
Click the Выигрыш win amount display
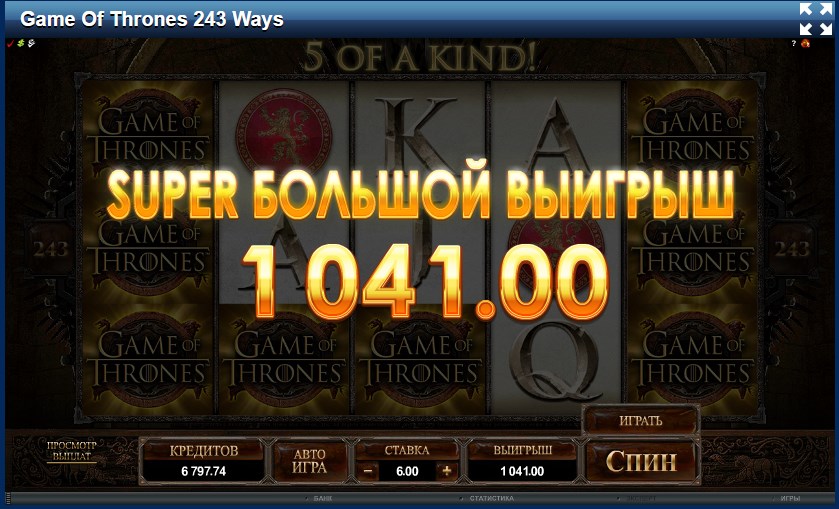pos(522,471)
